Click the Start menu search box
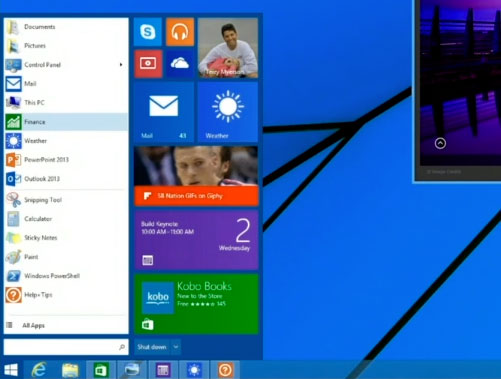The width and height of the screenshot is (501, 379). click(66, 347)
